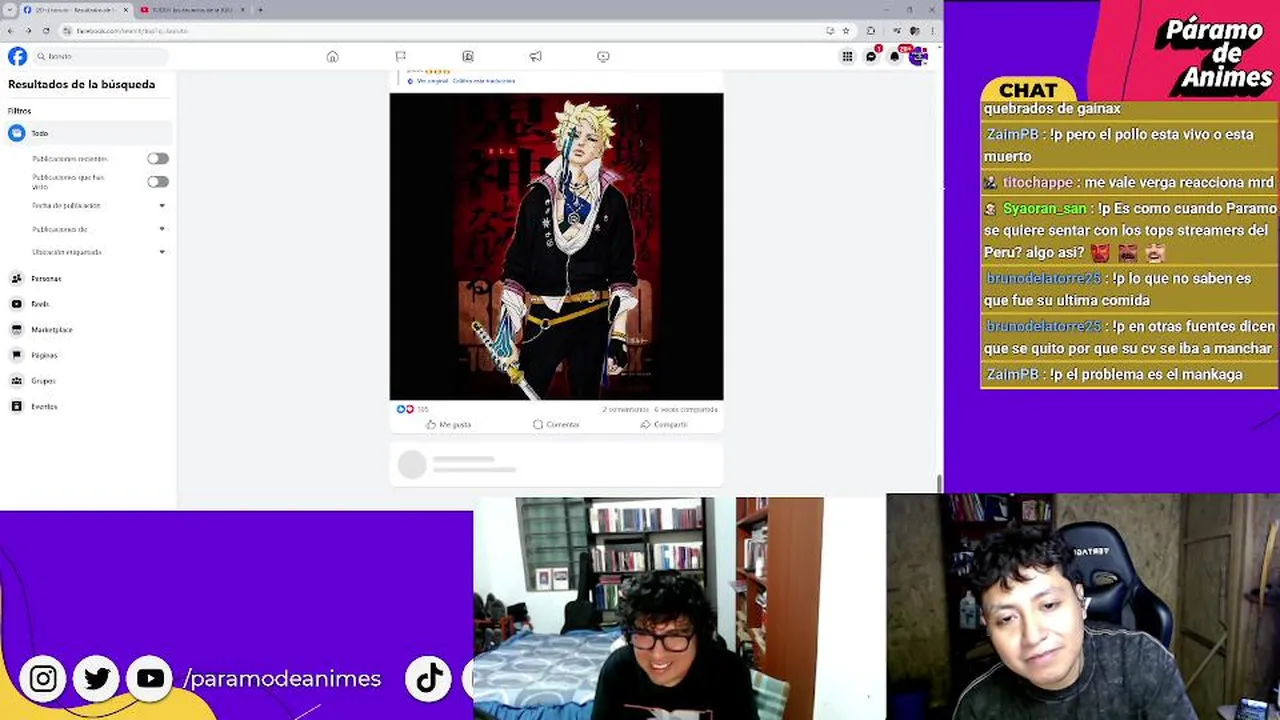Open Facebook home via the logo
Screen dimensions: 1280x720
[x=17, y=56]
